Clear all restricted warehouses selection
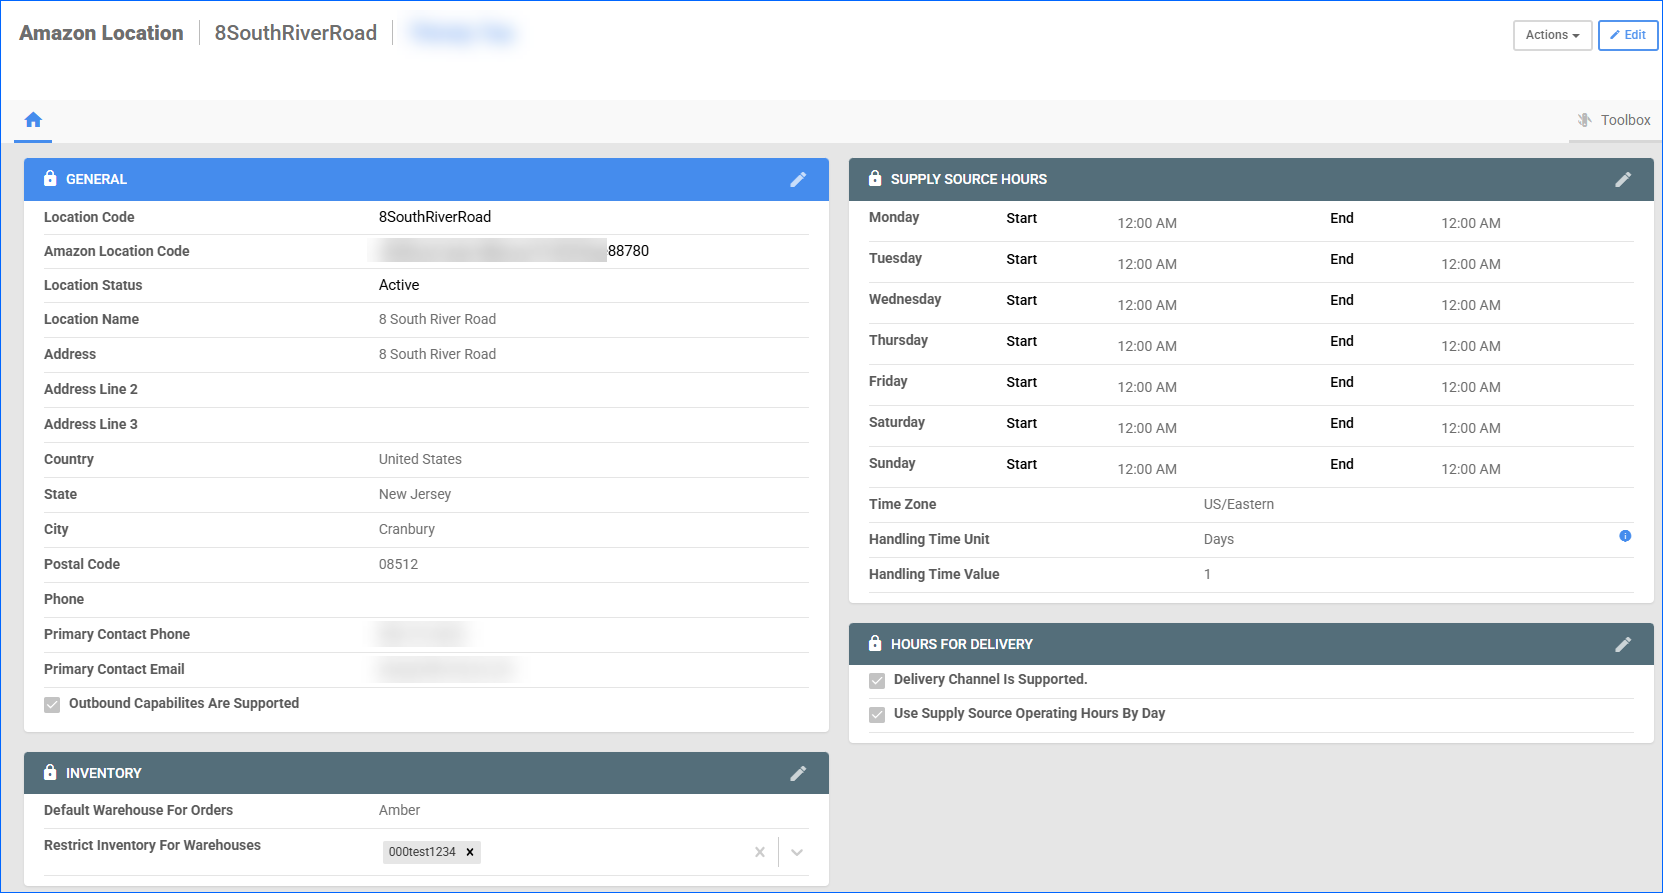 [760, 852]
